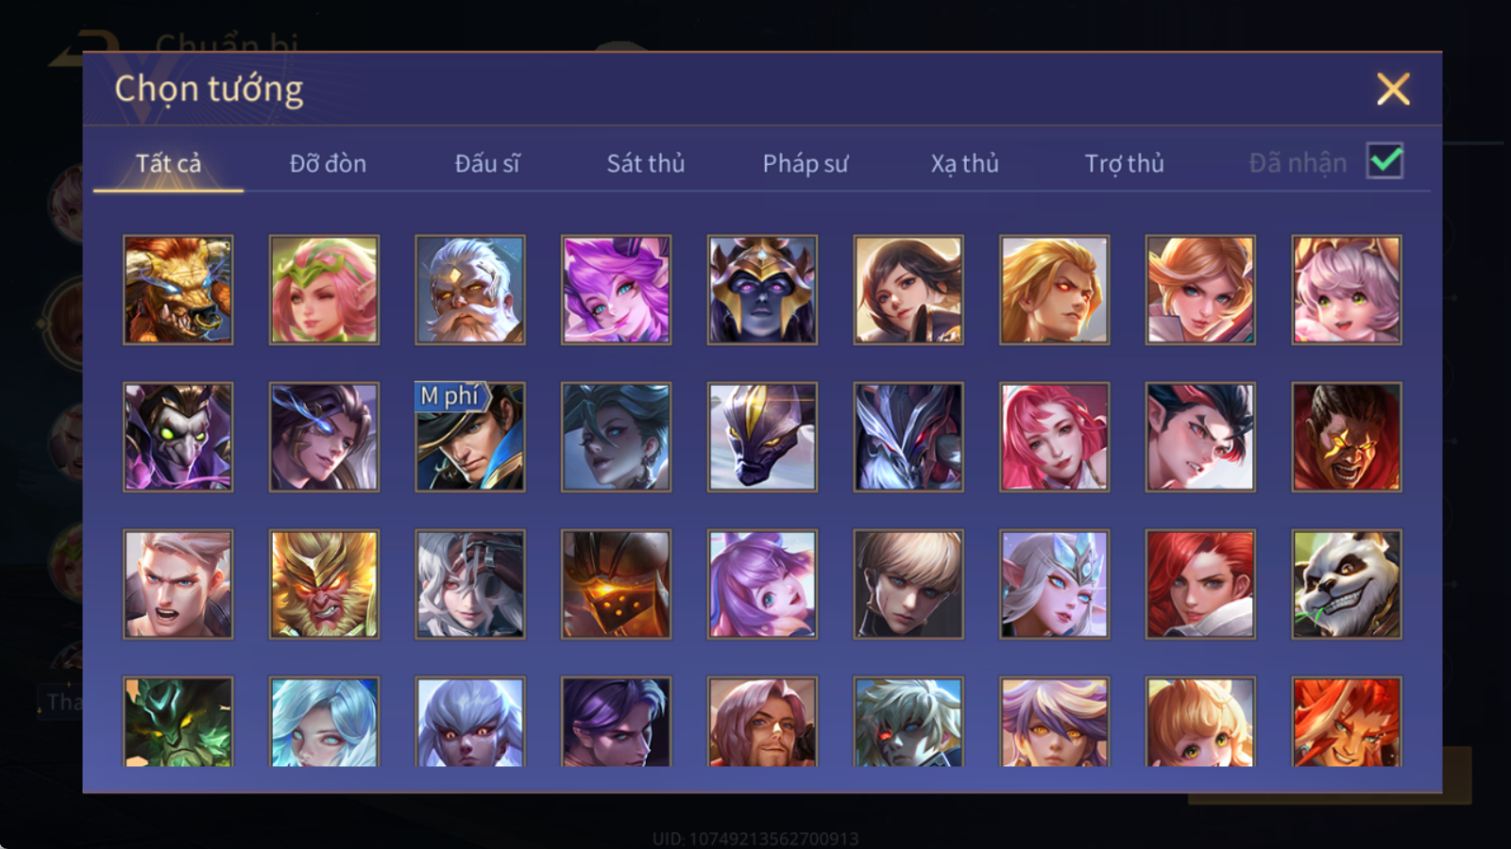This screenshot has width=1511, height=849.
Task: Select the green forest monster hero
Action: pos(178,722)
